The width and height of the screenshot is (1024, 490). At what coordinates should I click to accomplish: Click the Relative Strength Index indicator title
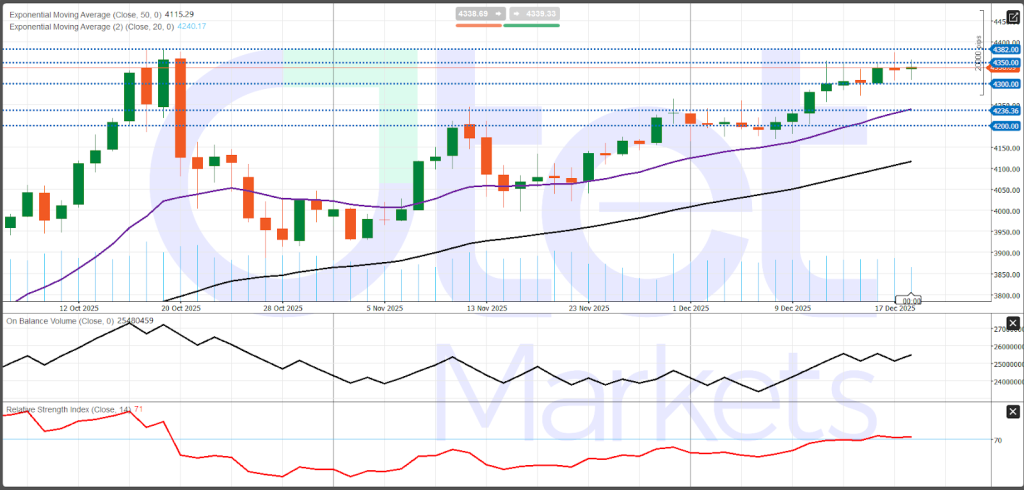coord(70,410)
